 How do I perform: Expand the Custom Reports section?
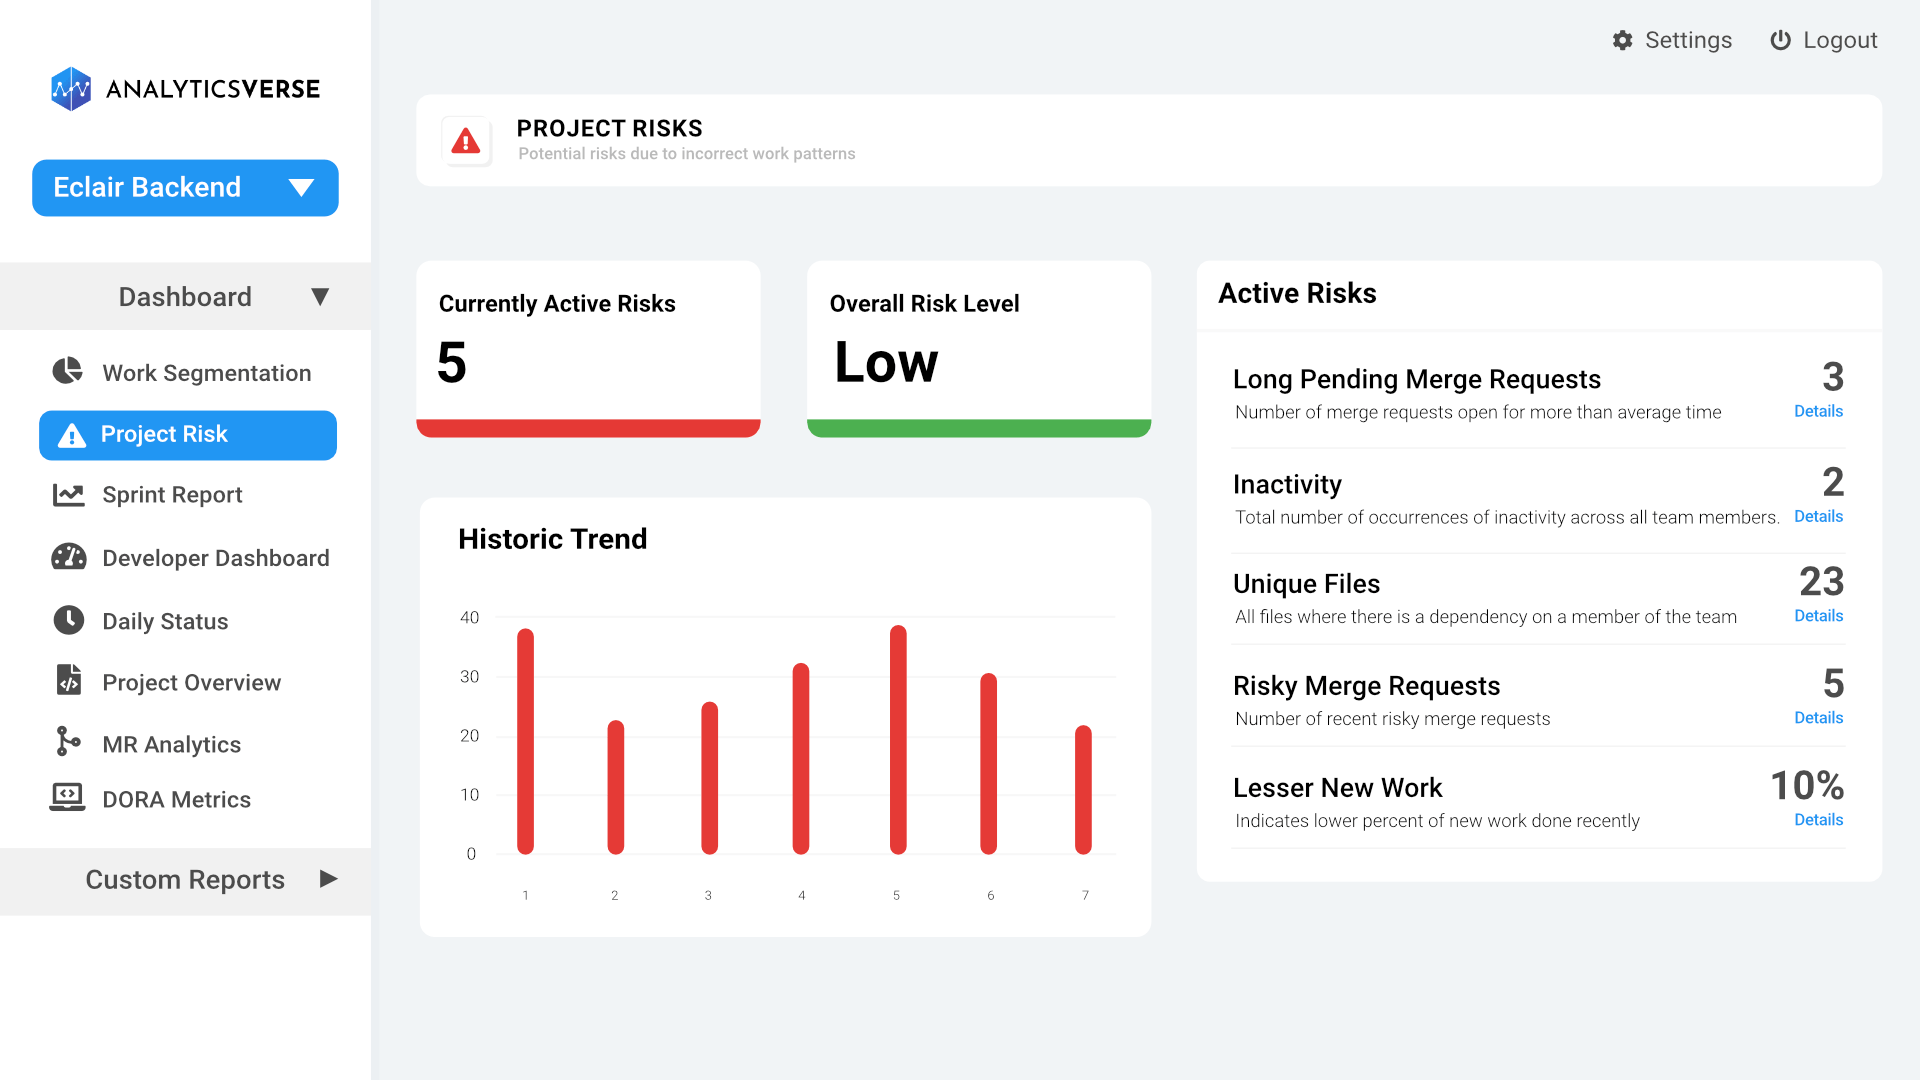[329, 879]
